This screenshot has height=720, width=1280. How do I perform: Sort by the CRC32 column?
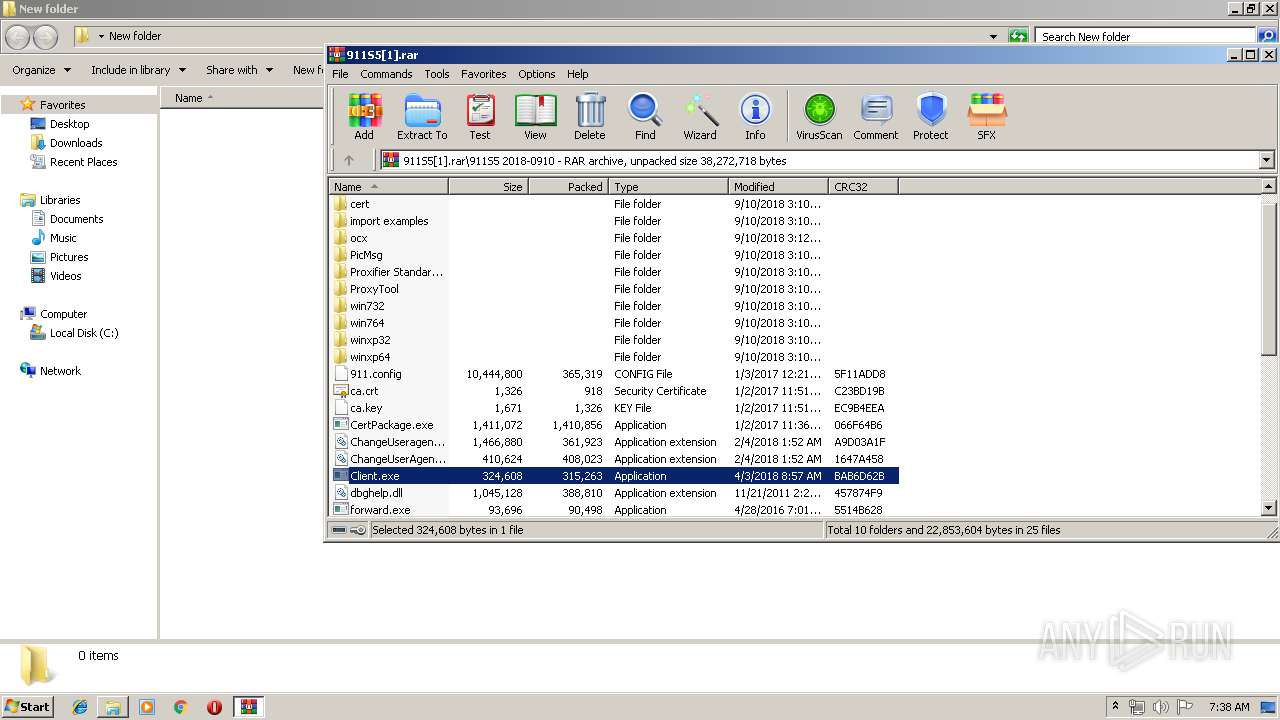tap(863, 187)
